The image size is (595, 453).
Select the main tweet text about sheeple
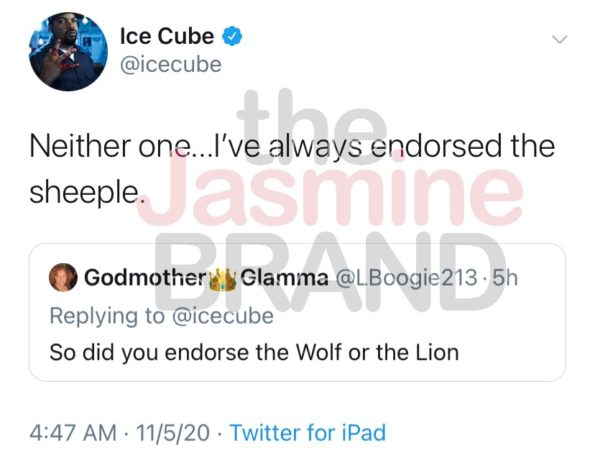pyautogui.click(x=292, y=170)
